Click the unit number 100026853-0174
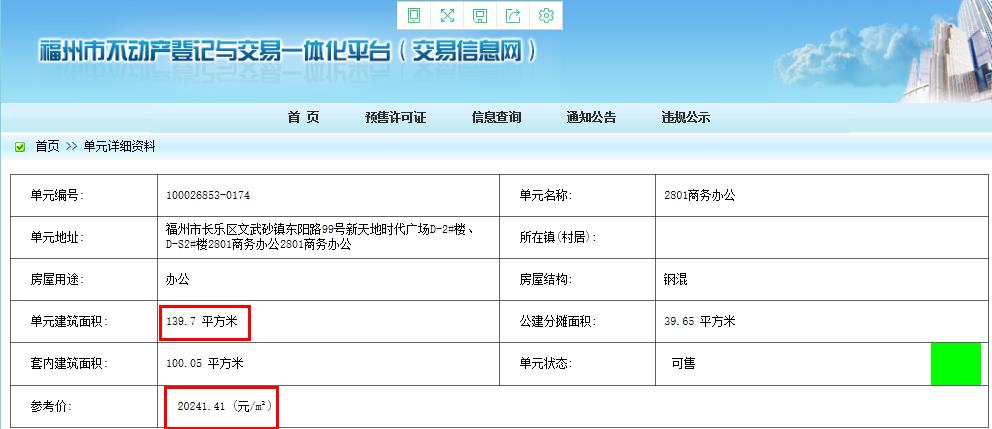Viewport: 992px width, 429px height. coord(208,196)
